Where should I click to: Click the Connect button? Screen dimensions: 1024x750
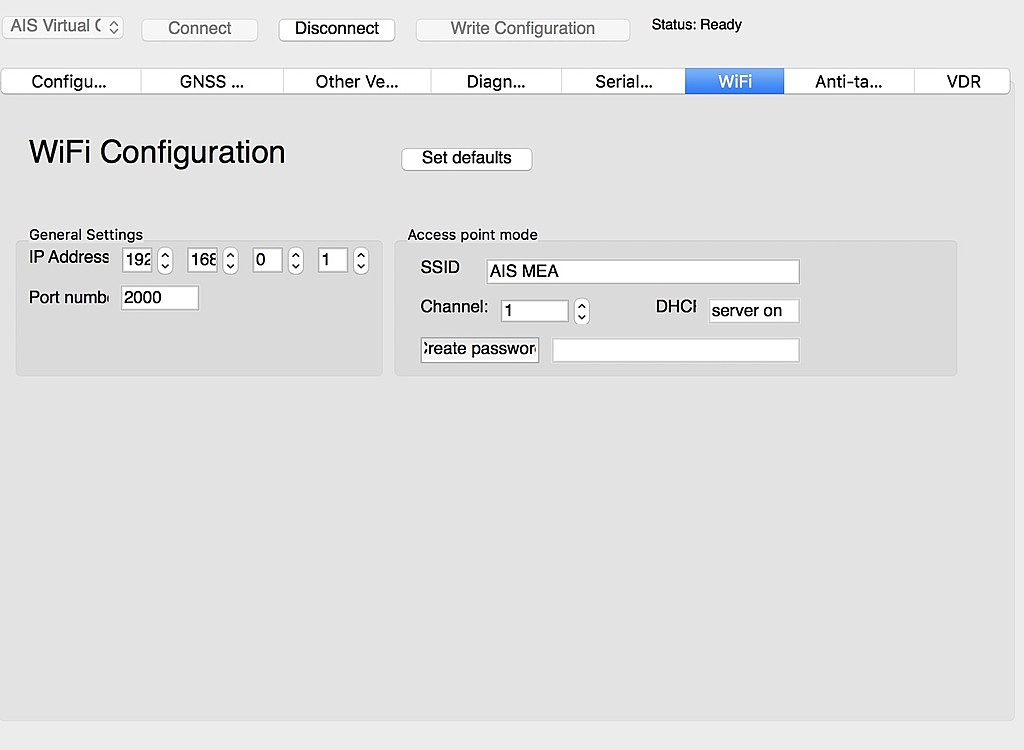[199, 29]
